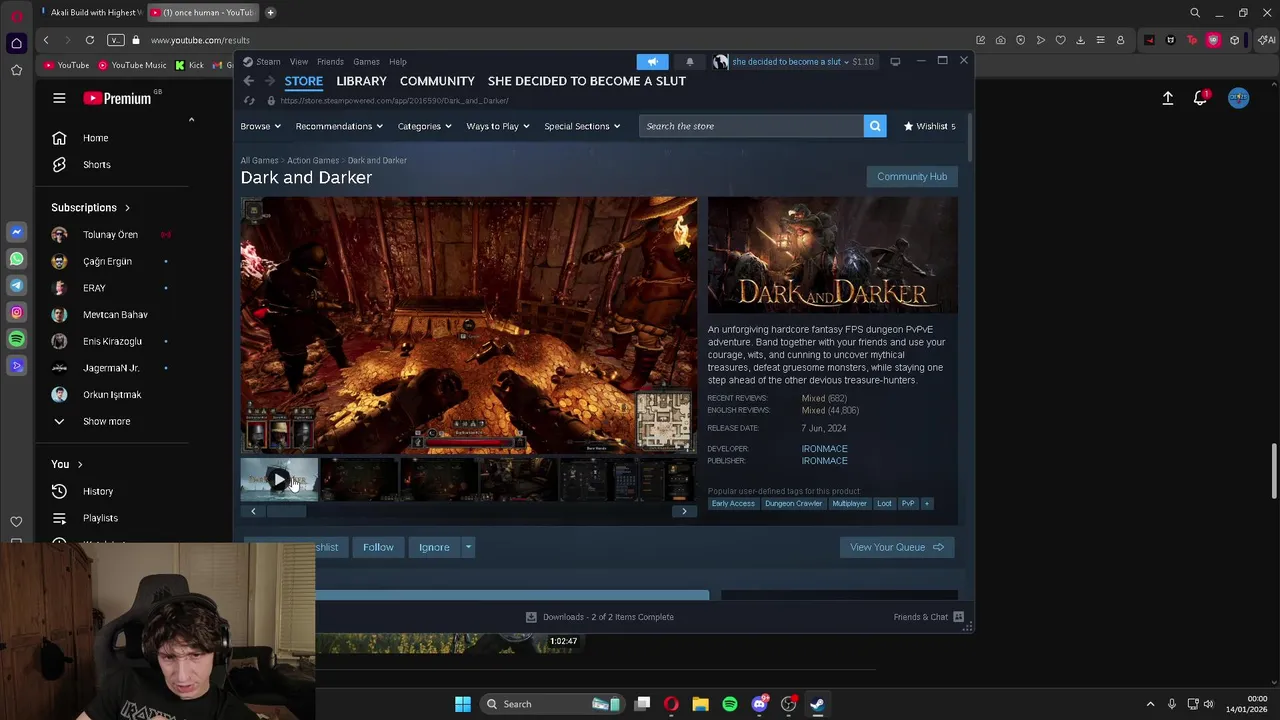The image size is (1280, 720).
Task: Open Spotify from Windows taskbar
Action: (x=730, y=704)
